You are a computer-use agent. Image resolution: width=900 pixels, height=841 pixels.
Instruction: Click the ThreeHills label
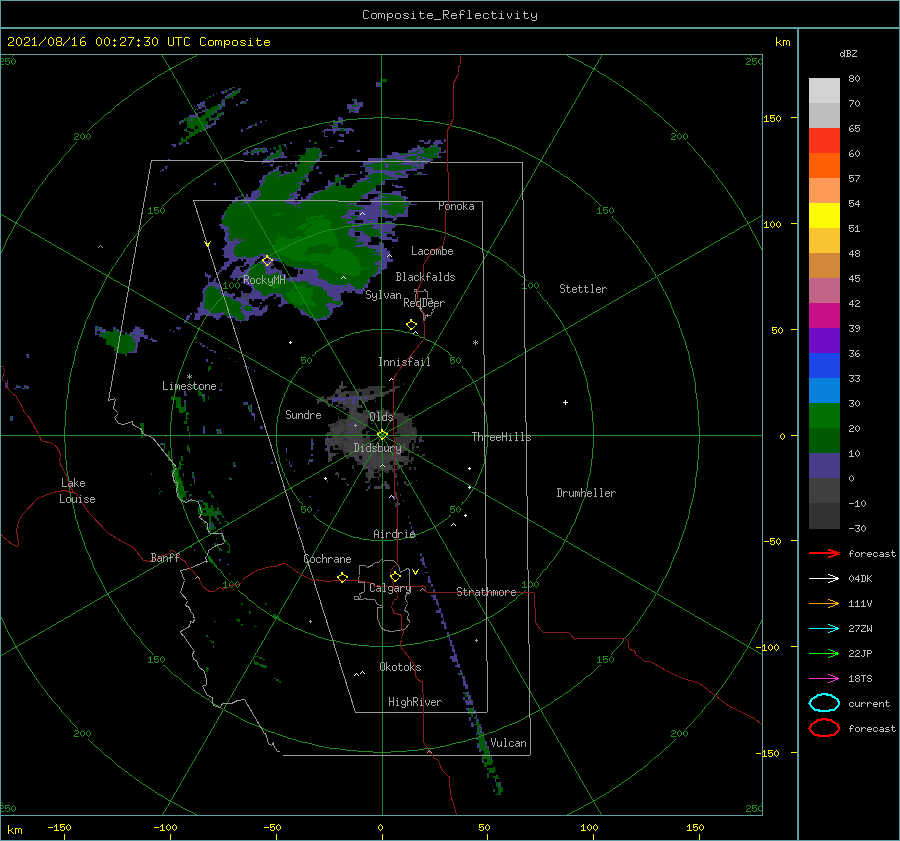click(501, 437)
